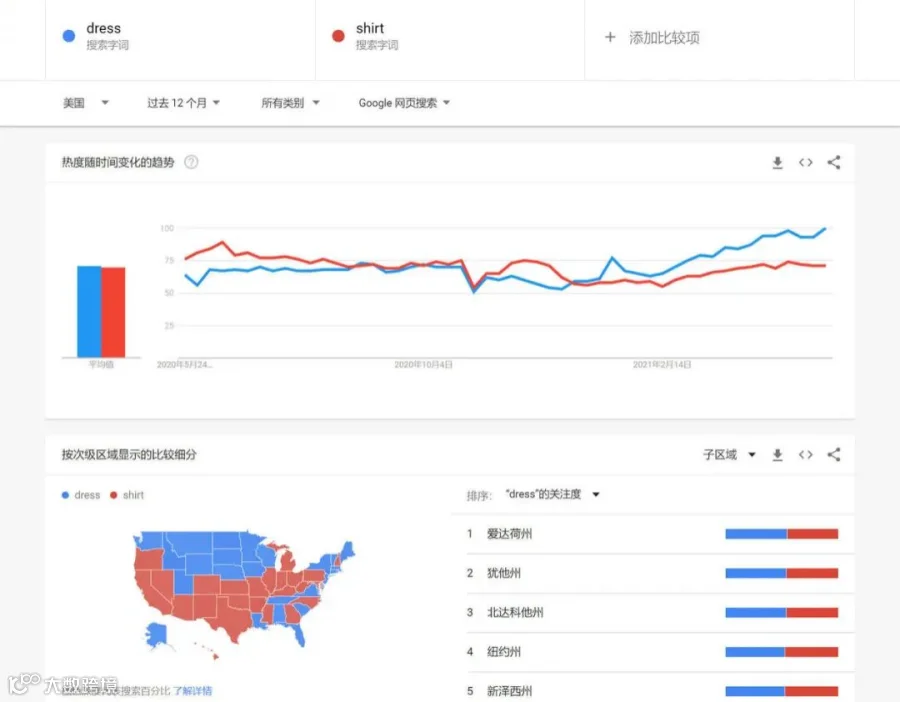This screenshot has height=702, width=900.
Task: Click the blue dress average bar
Action: (89, 312)
